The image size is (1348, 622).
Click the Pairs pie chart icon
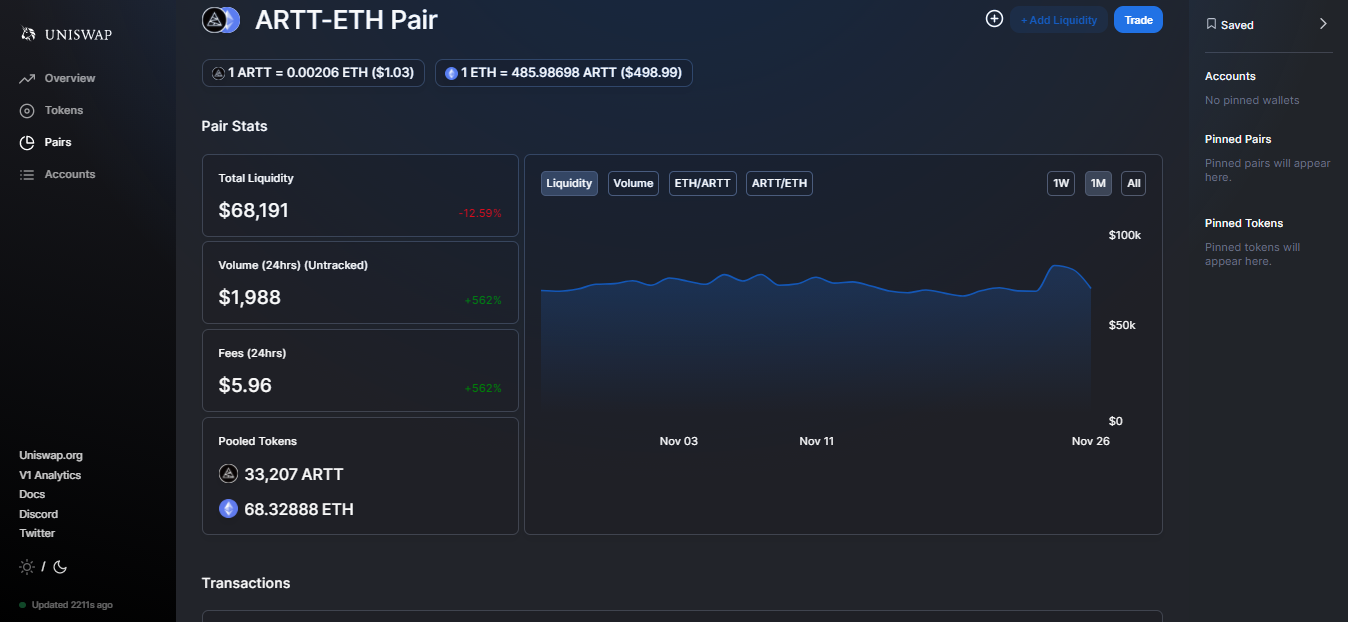pos(27,142)
